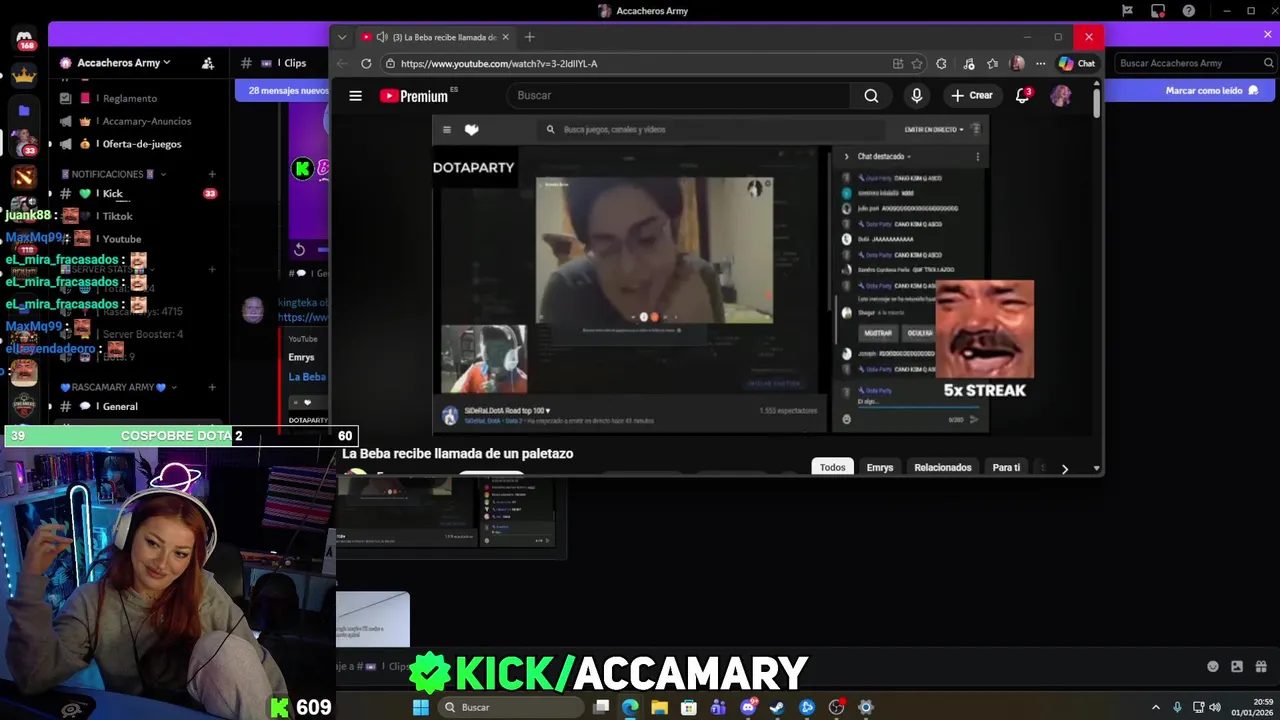Open the volume tray icon
The image size is (1280, 720).
coord(1216,707)
